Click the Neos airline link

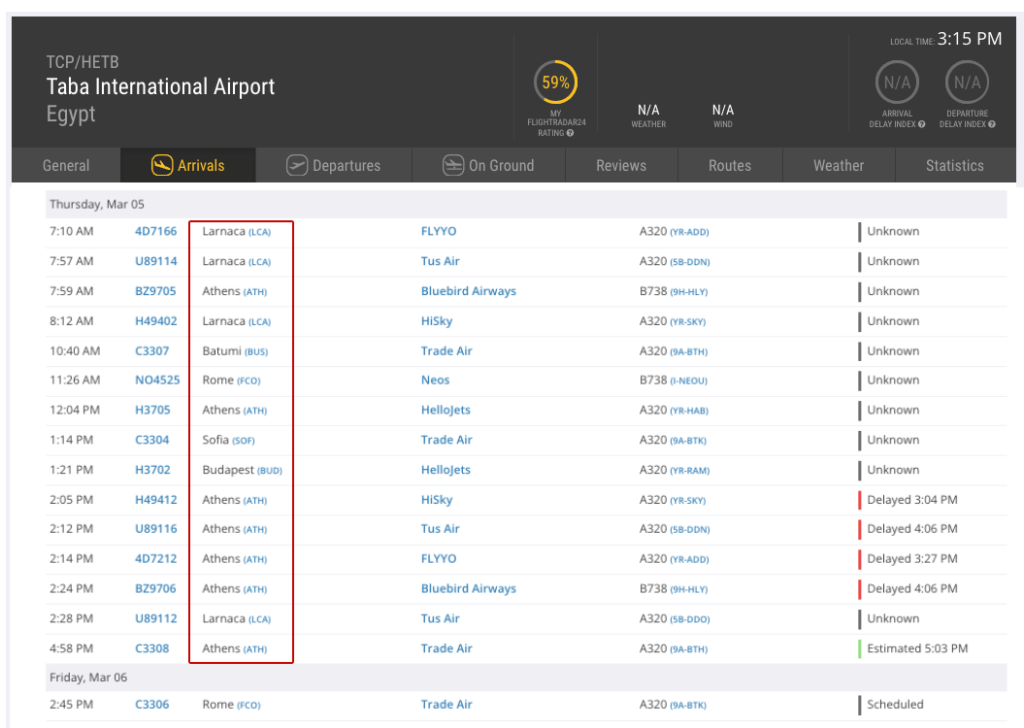tap(435, 380)
